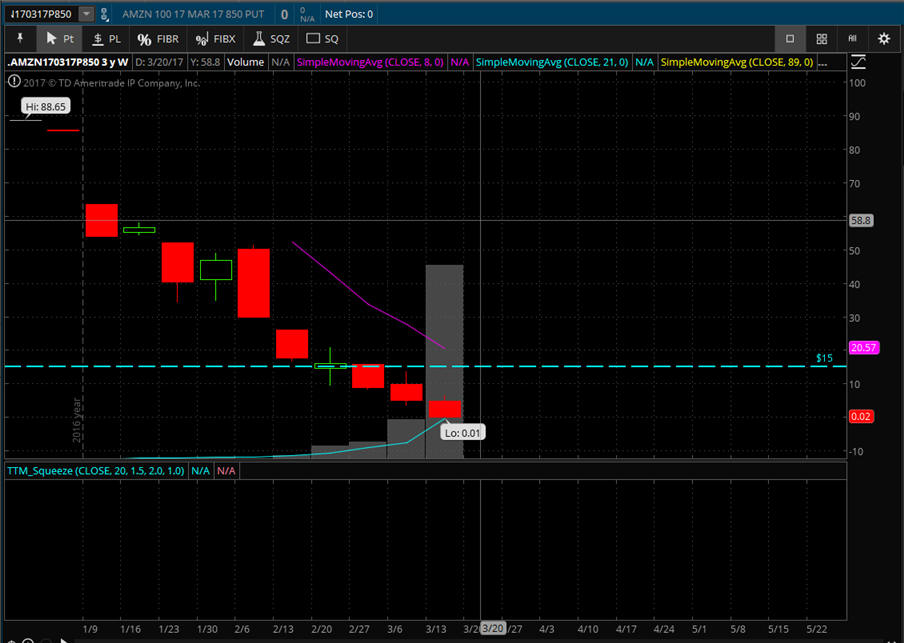Open the symbol dropdown arrow
This screenshot has height=643, width=904.
click(x=86, y=14)
